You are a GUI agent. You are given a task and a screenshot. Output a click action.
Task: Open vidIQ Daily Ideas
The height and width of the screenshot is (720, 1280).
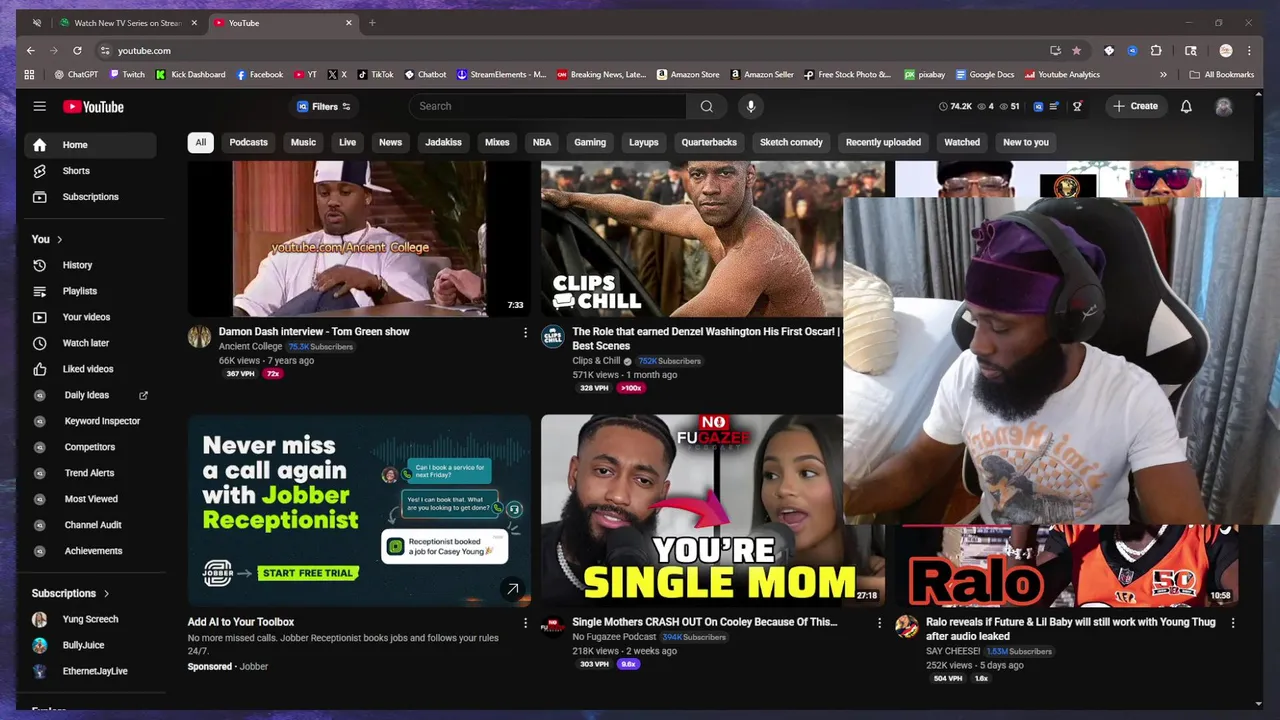pos(90,395)
